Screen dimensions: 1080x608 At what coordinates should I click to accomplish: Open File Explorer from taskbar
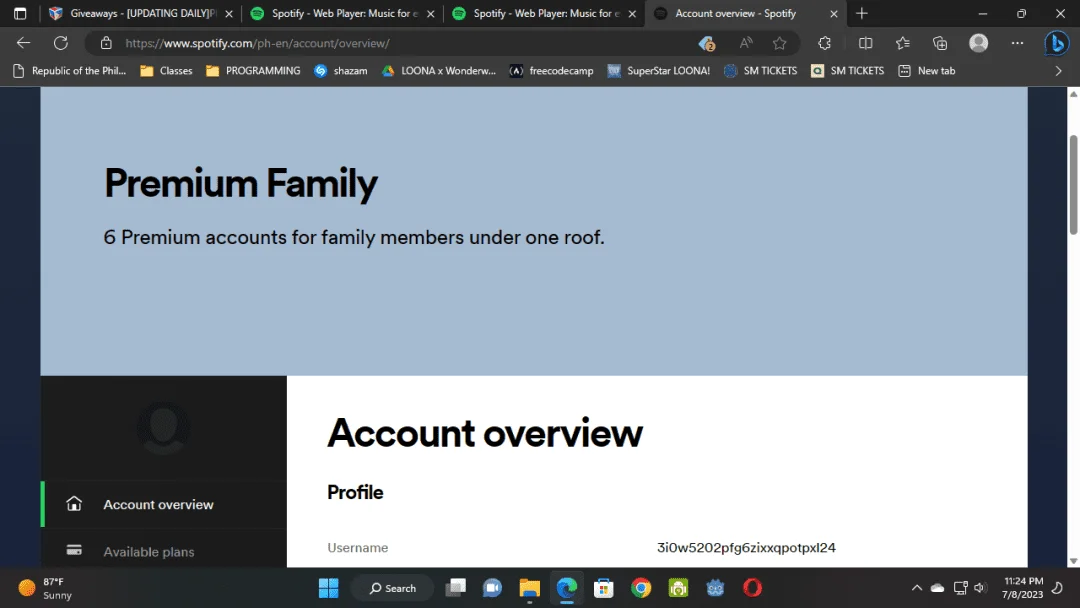(x=530, y=588)
